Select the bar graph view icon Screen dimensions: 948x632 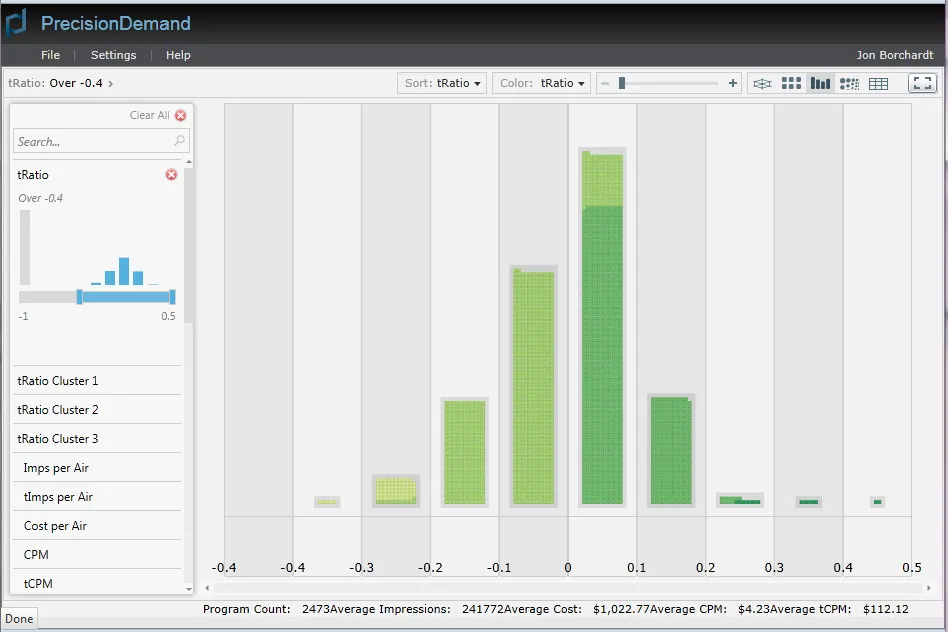click(820, 83)
